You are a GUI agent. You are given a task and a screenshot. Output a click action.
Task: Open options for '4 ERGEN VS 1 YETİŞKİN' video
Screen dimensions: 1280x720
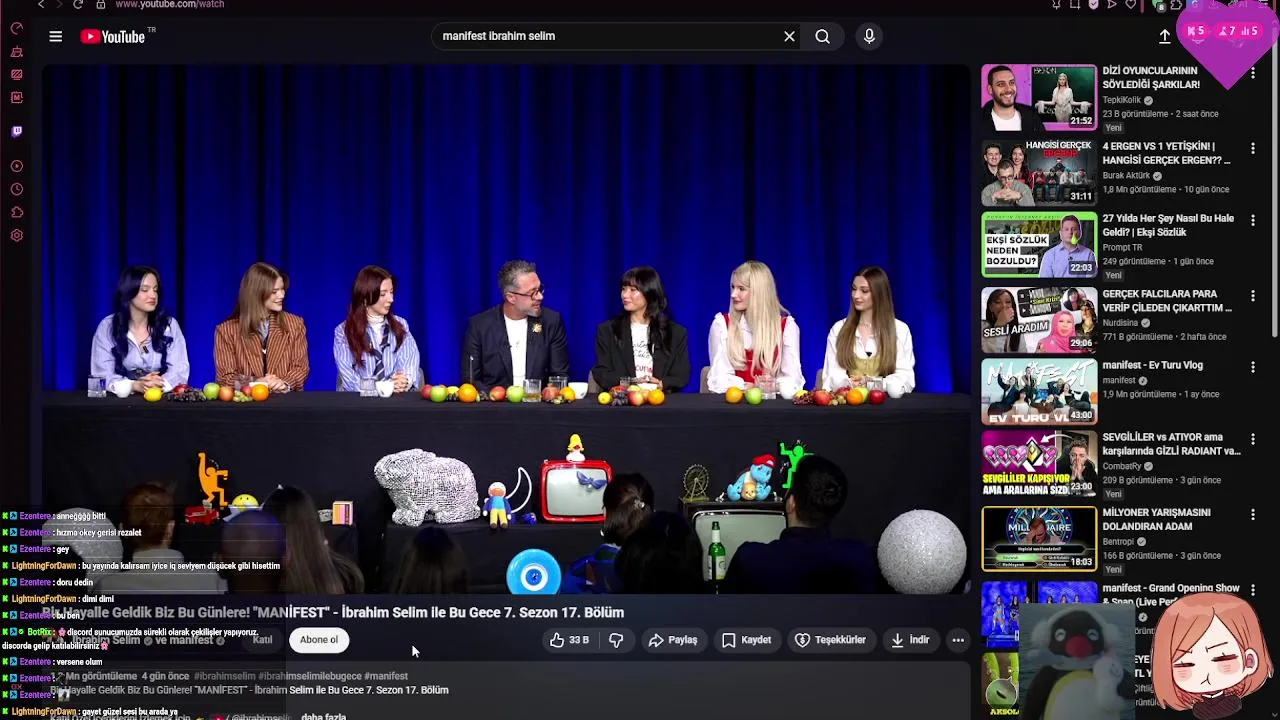[1252, 148]
